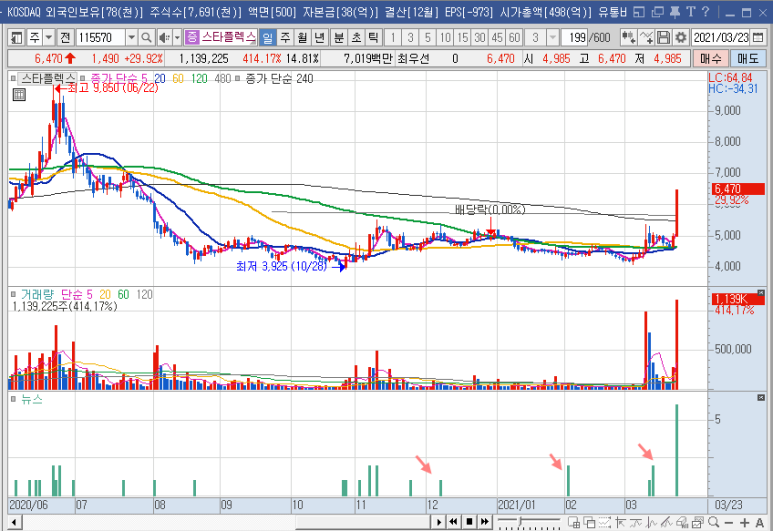Click the pin window icon in title bar
Image resolution: width=773 pixels, height=531 pixels.
tap(675, 11)
